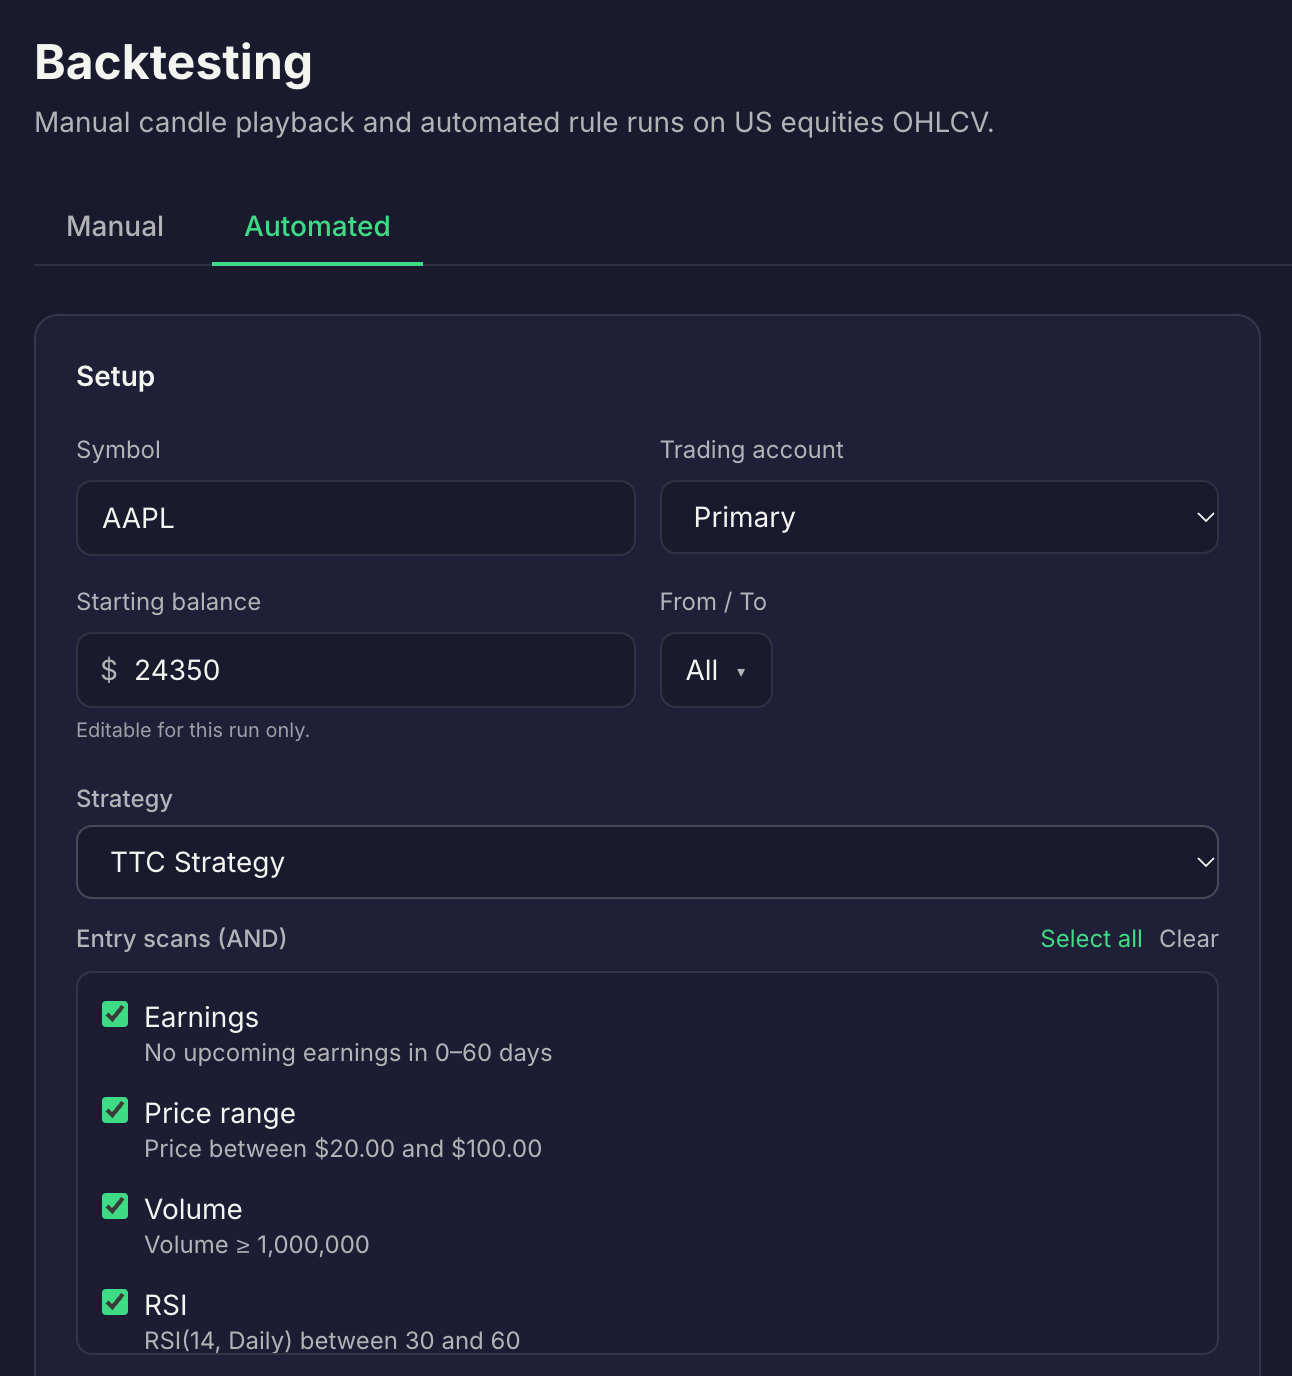
Task: Click 'No upcoming earnings in 0–60 days' text
Action: pos(348,1053)
